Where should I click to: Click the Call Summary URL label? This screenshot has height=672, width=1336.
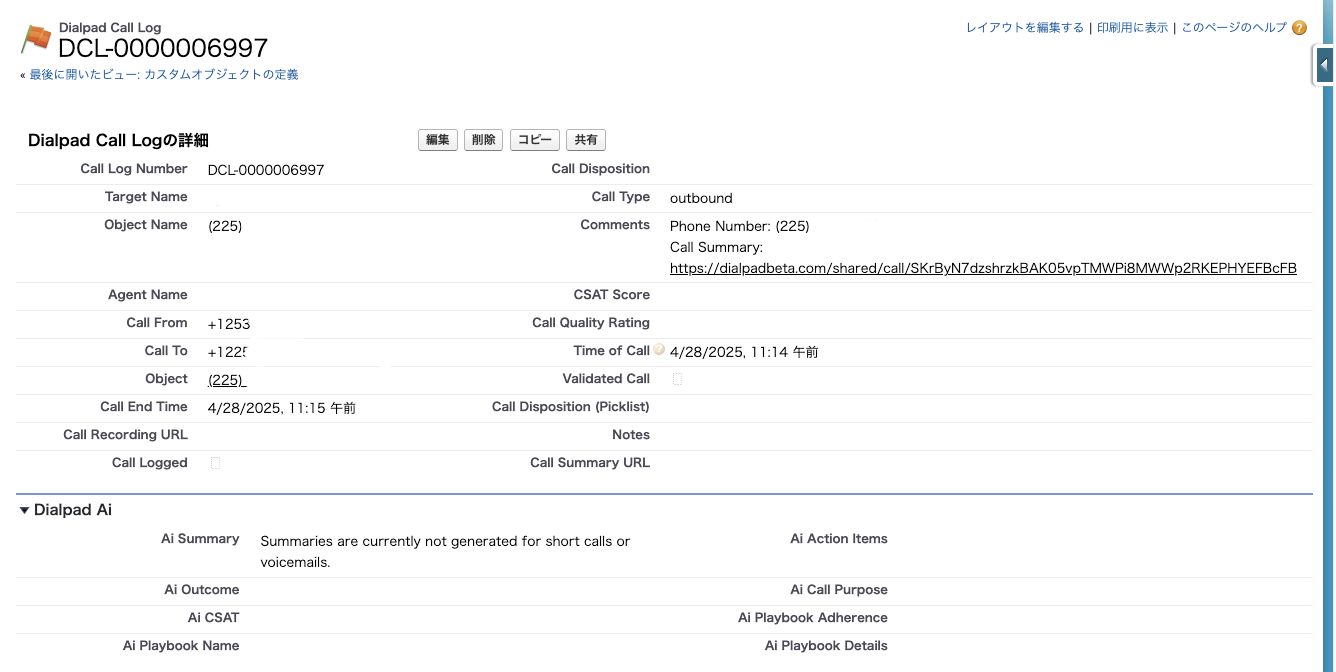[x=590, y=463]
